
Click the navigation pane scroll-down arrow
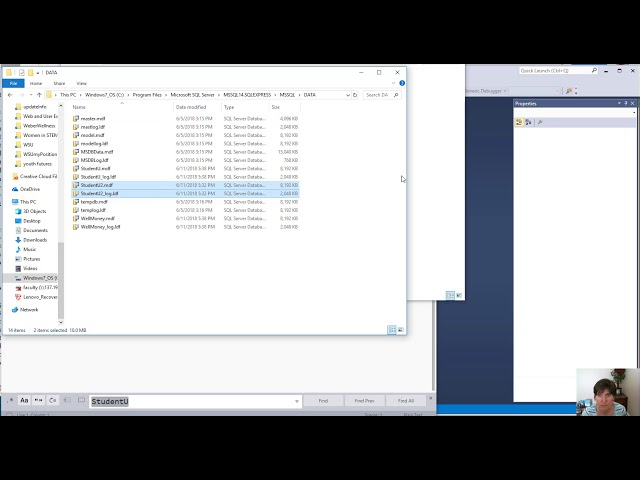(x=61, y=322)
